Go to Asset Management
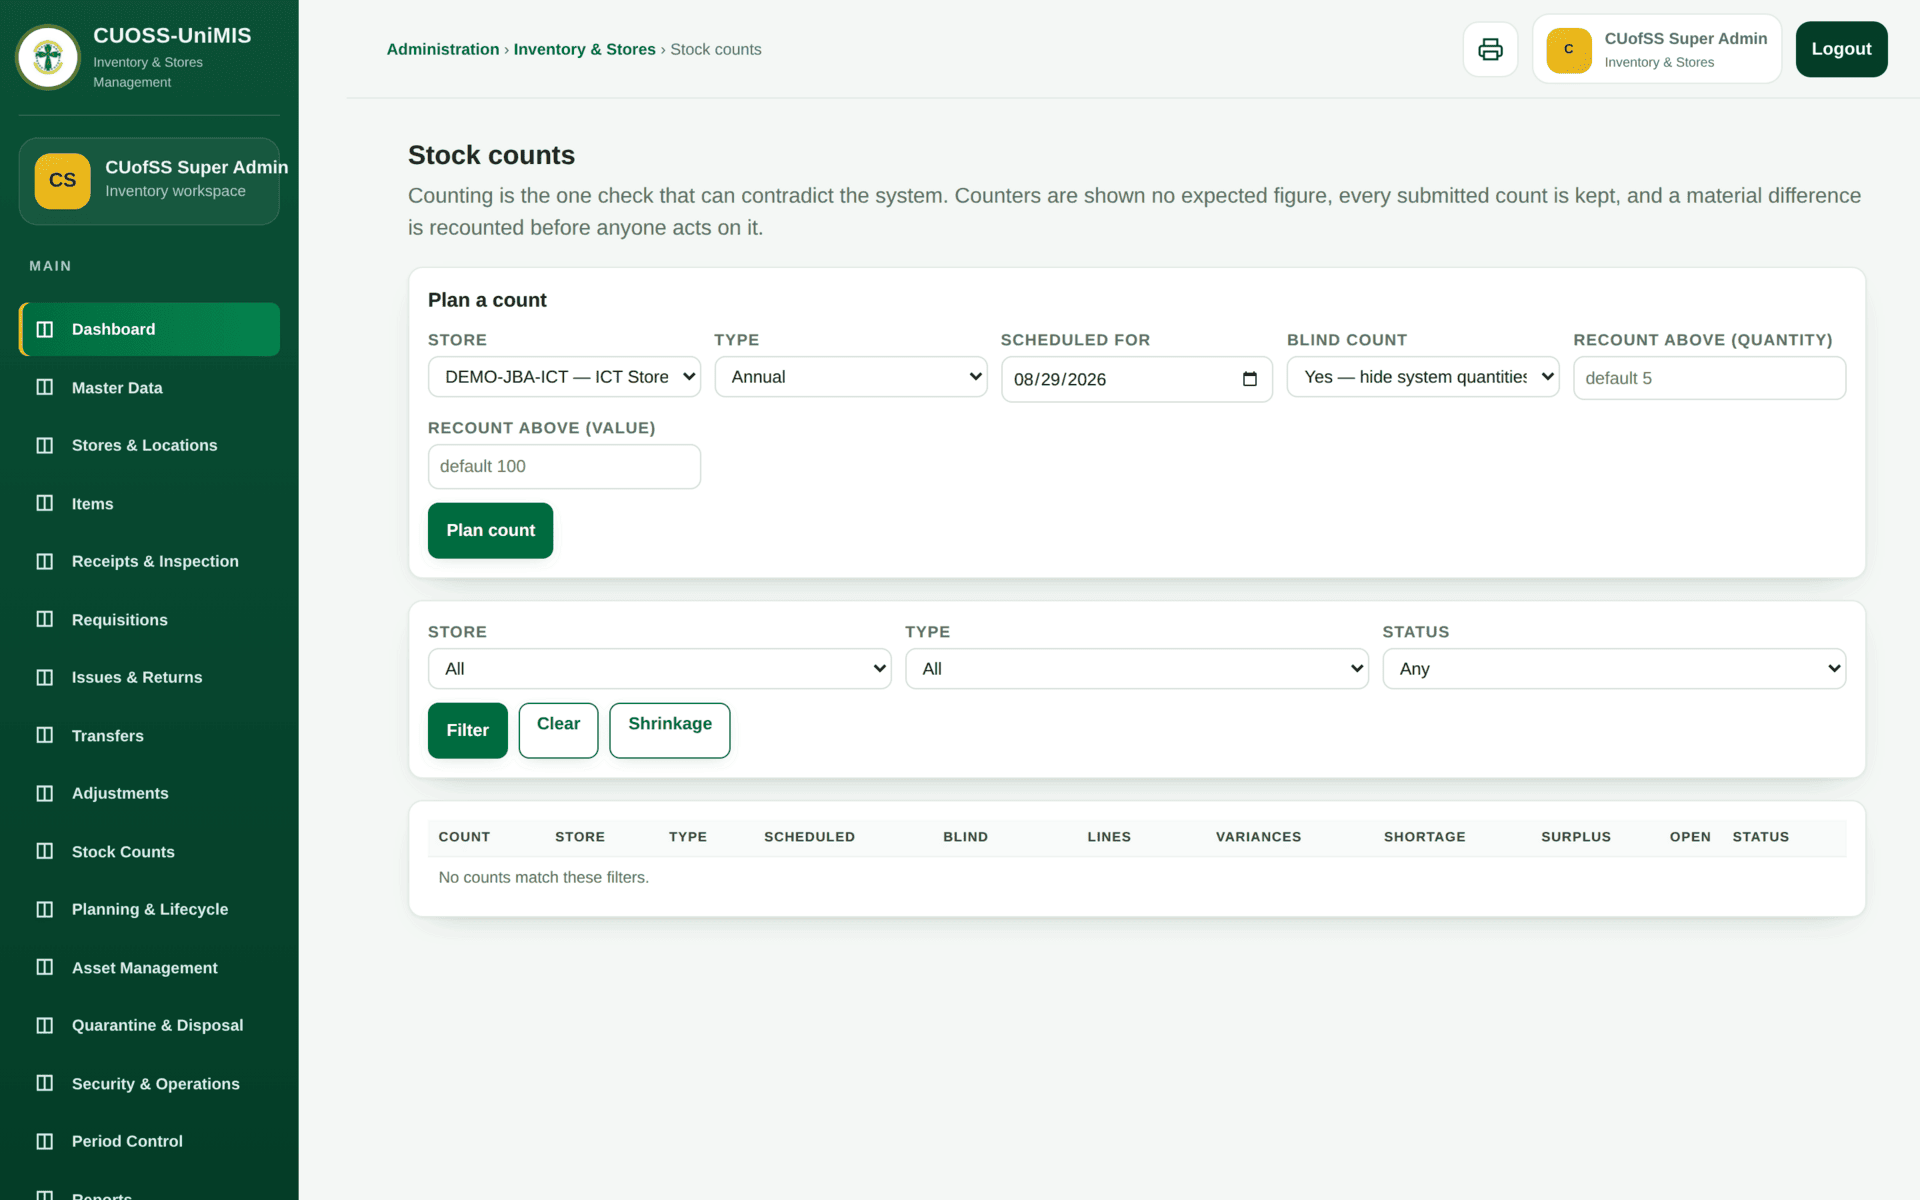This screenshot has width=1920, height=1200. tap(149, 967)
